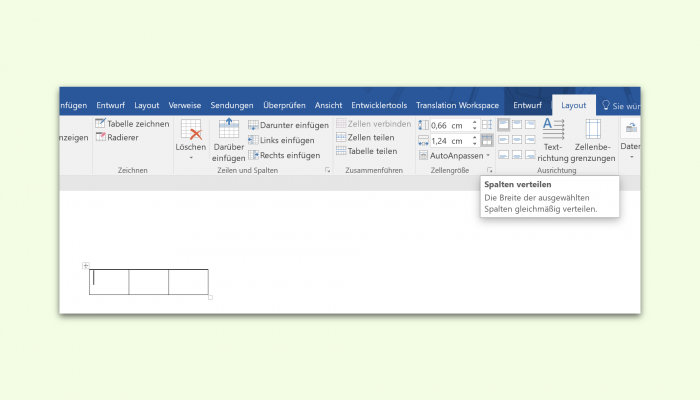The width and height of the screenshot is (700, 400).
Task: Click Zellen teilen to split cells
Action: [365, 137]
